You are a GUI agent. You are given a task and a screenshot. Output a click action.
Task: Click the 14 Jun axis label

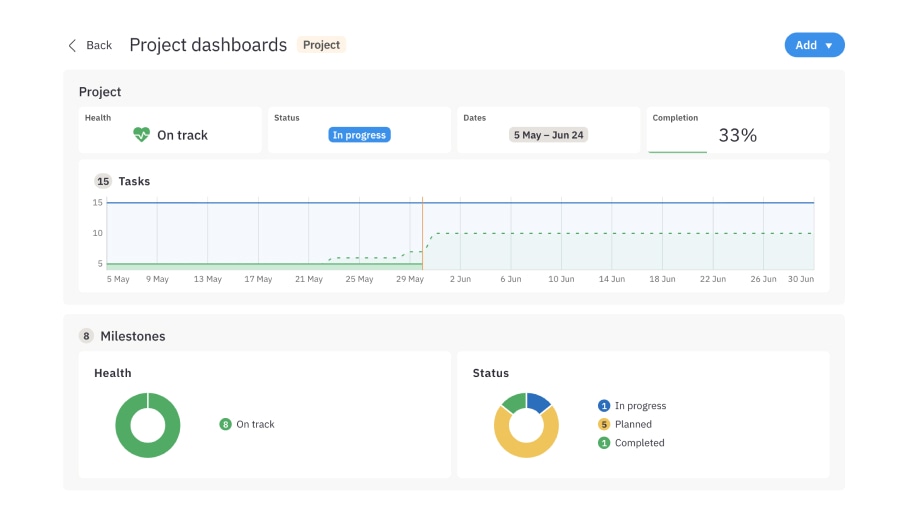pyautogui.click(x=612, y=279)
